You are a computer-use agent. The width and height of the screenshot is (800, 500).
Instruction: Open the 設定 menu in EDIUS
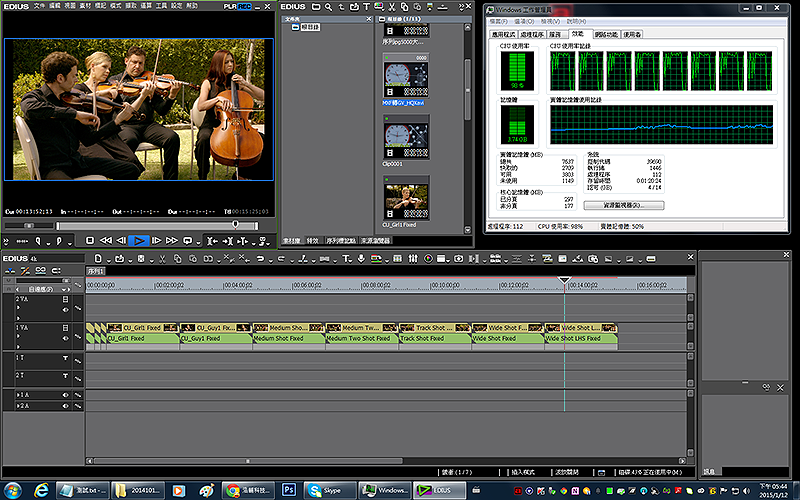(177, 6)
